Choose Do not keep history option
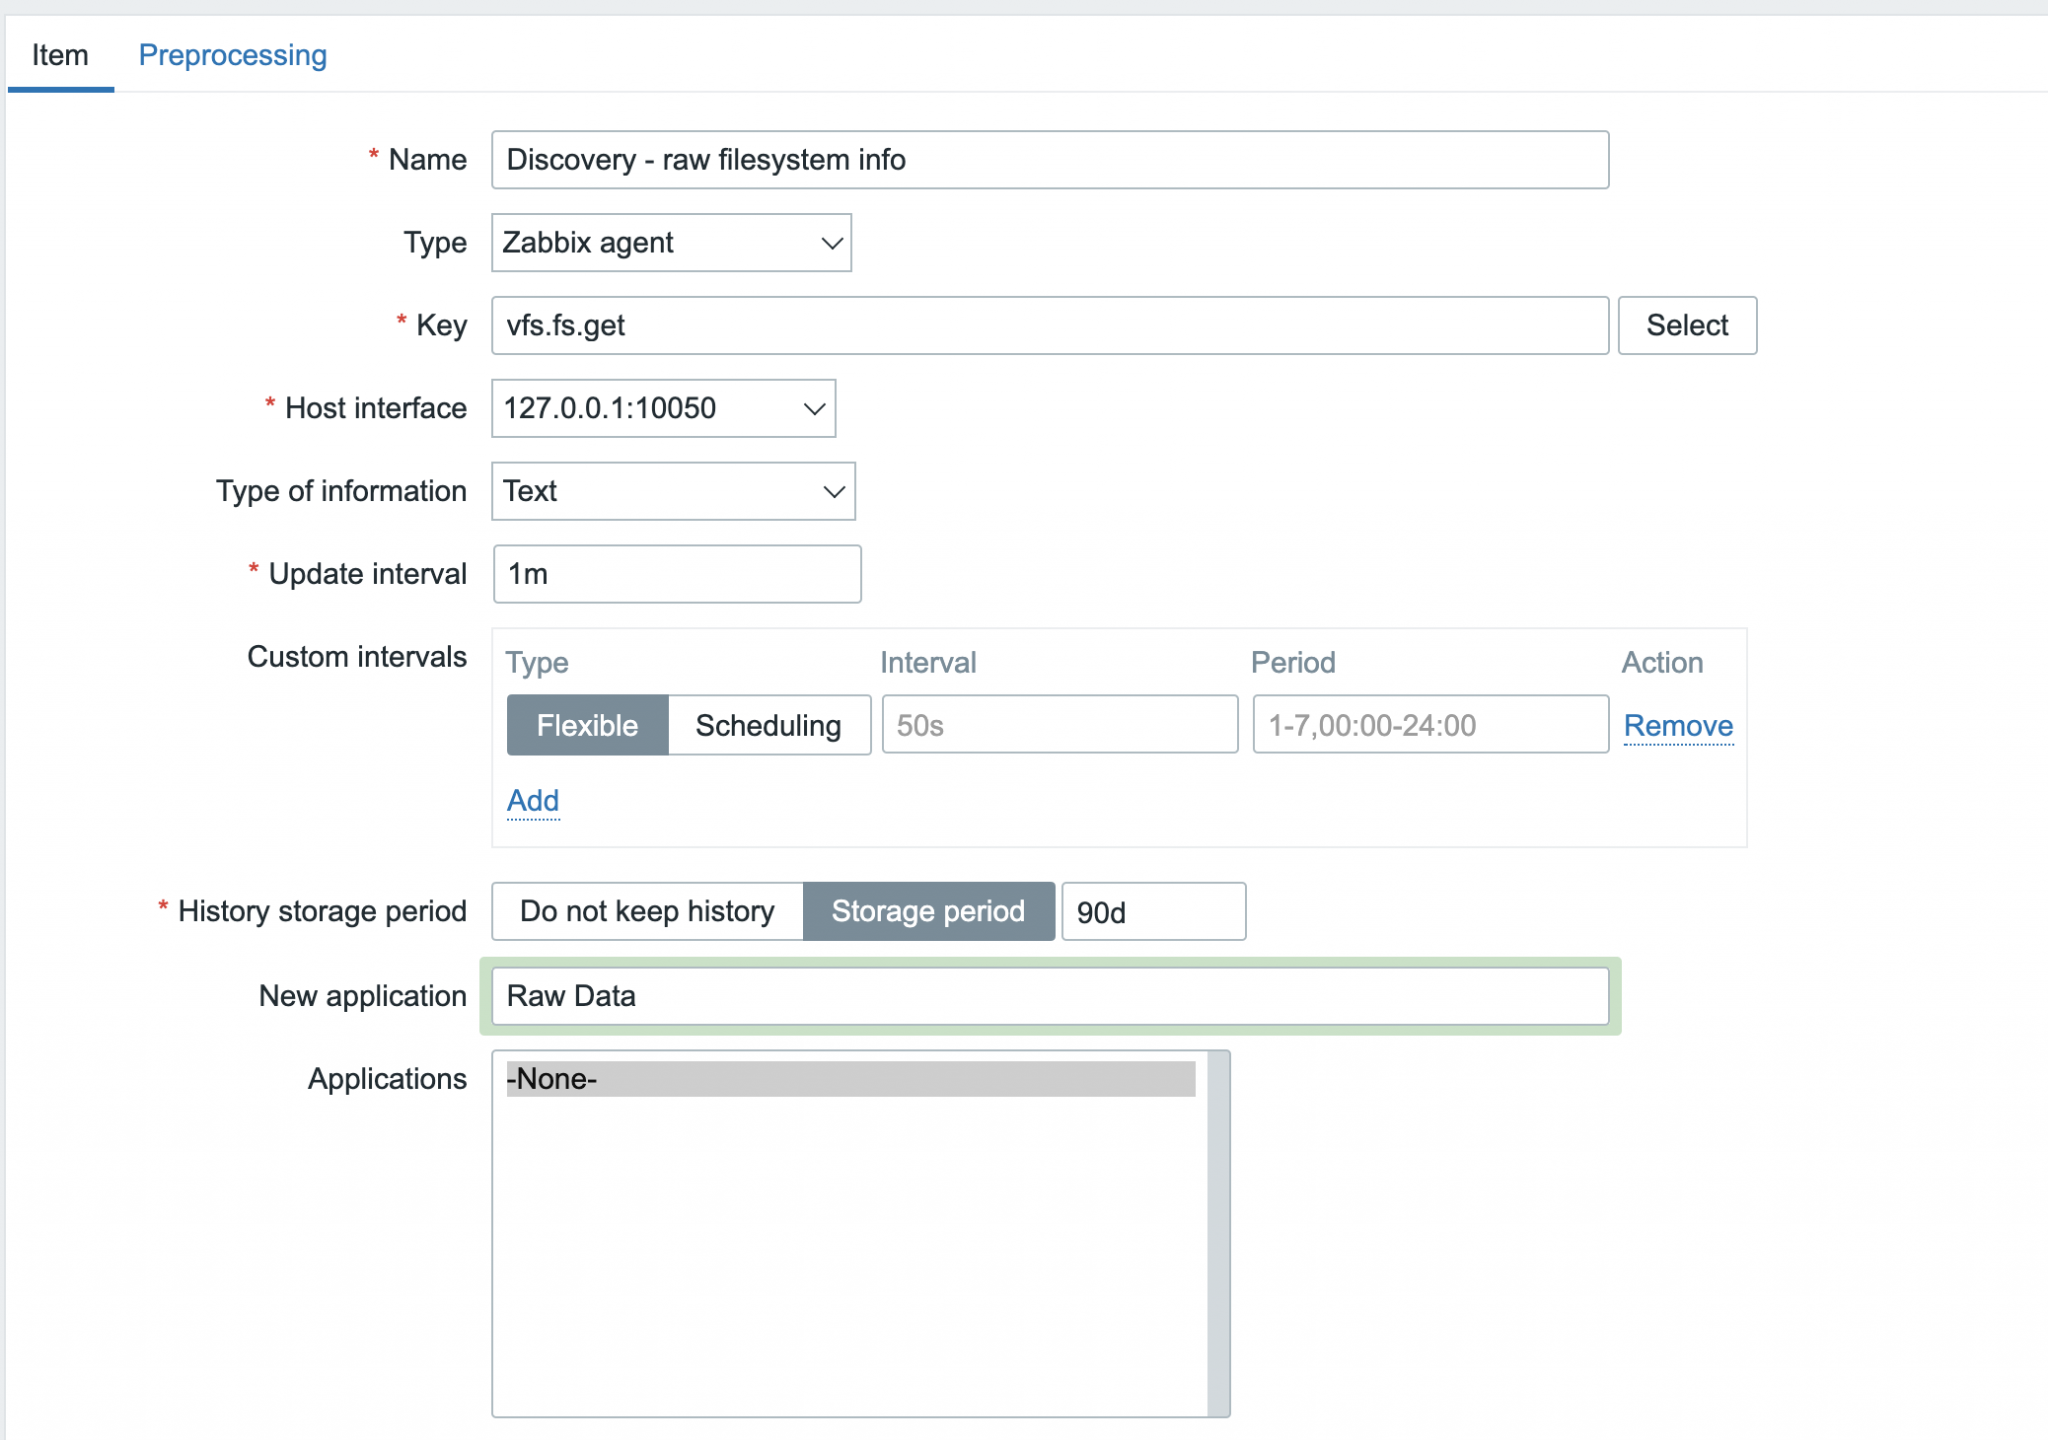The height and width of the screenshot is (1440, 2048). coord(646,911)
